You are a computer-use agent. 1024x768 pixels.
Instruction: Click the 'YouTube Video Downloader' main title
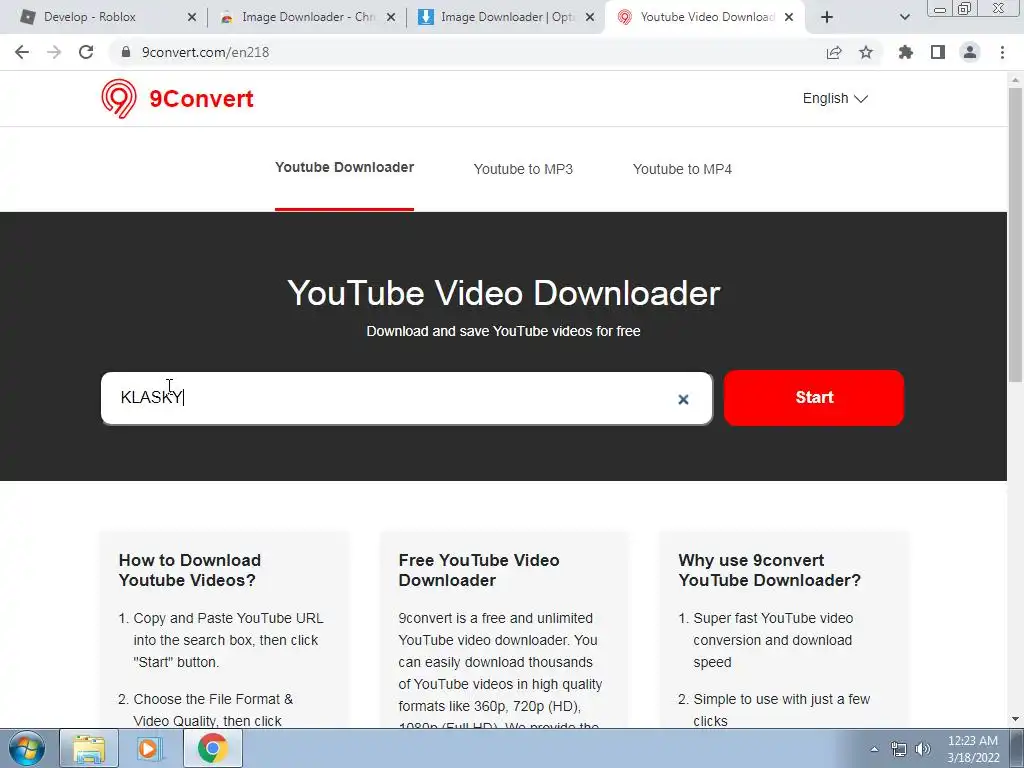(504, 293)
